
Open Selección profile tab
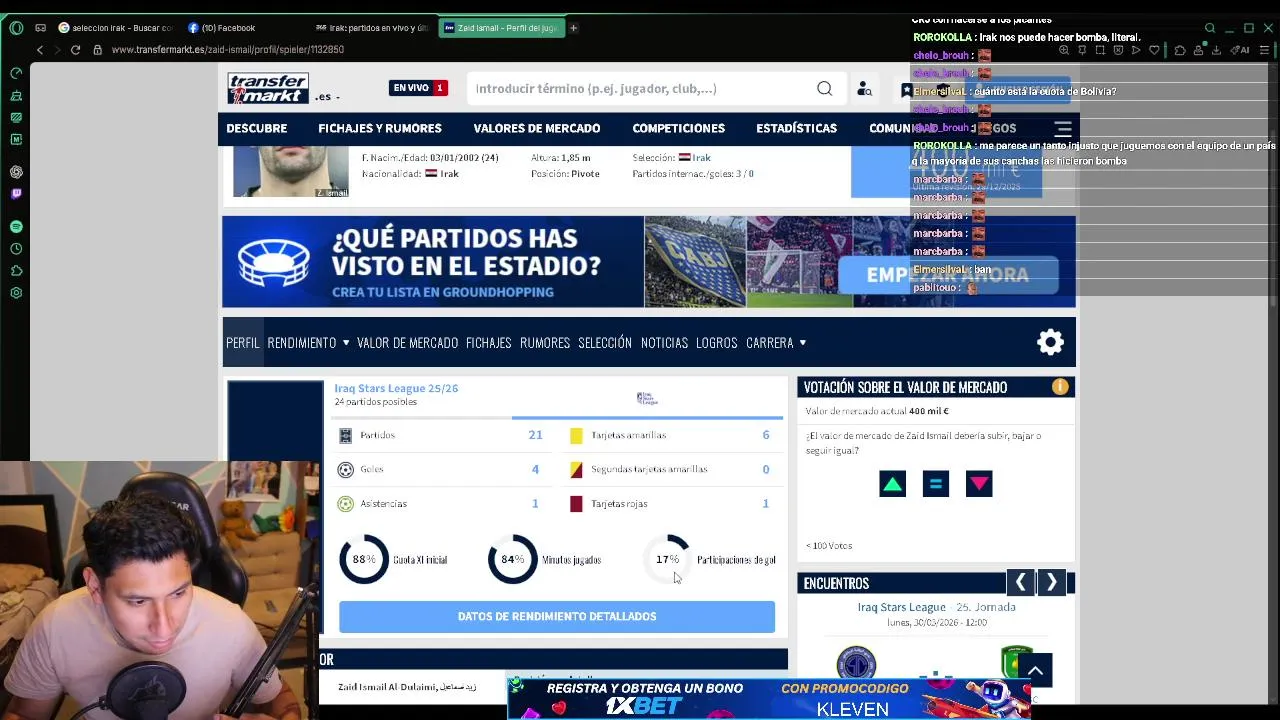click(x=605, y=343)
